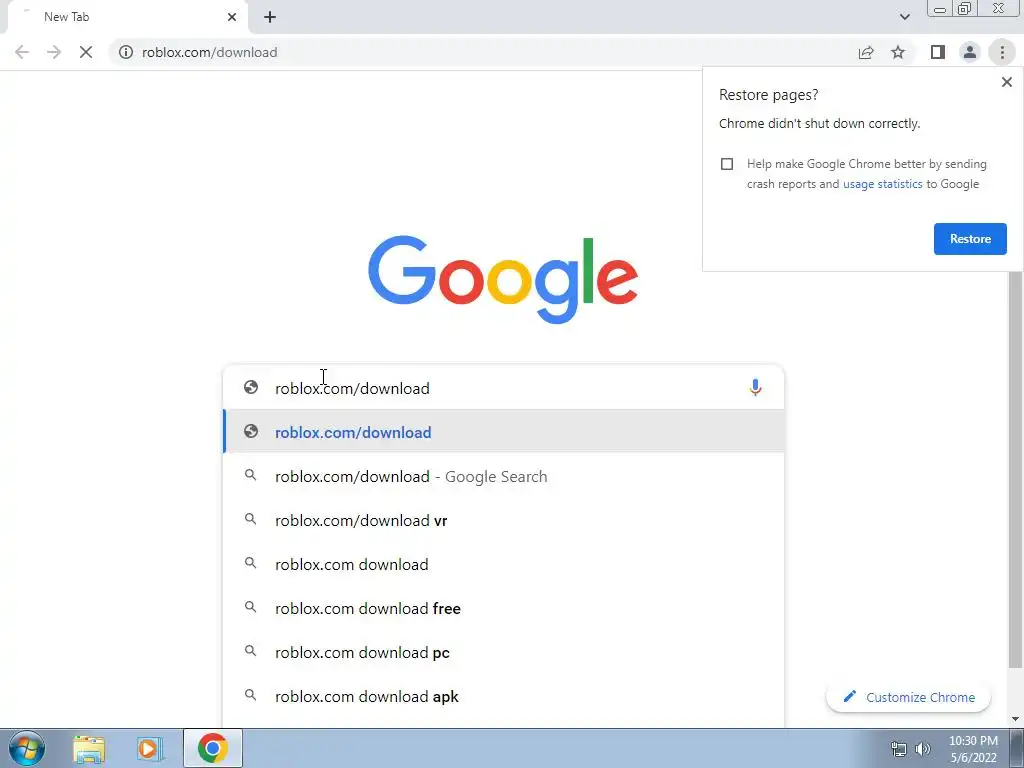Select highlighted roblox.com/download URL suggestion

[504, 432]
